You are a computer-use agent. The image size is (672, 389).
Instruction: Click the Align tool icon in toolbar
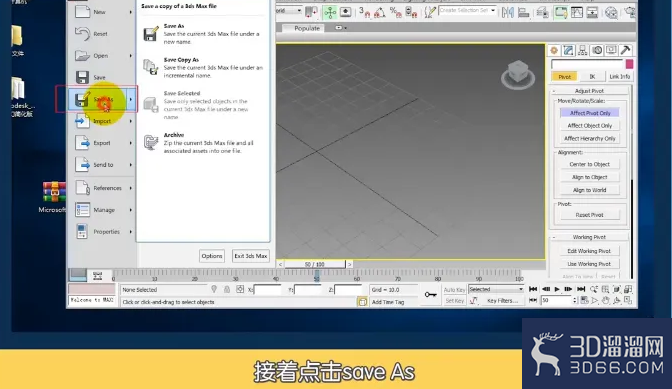[523, 12]
